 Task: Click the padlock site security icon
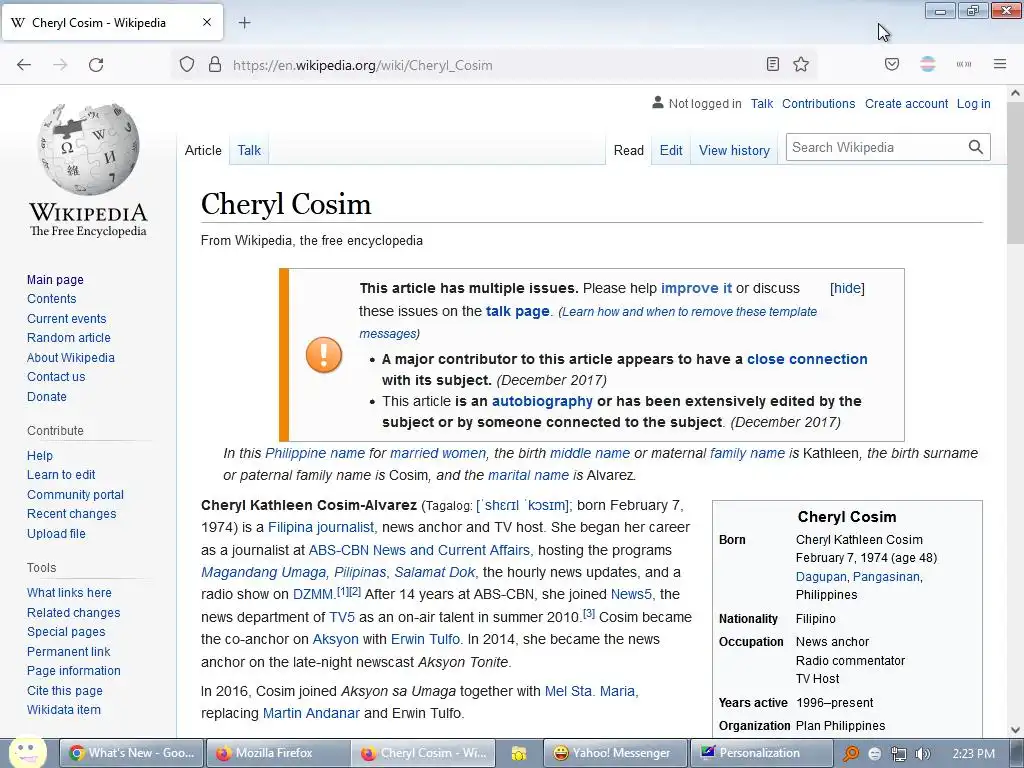pos(215,65)
